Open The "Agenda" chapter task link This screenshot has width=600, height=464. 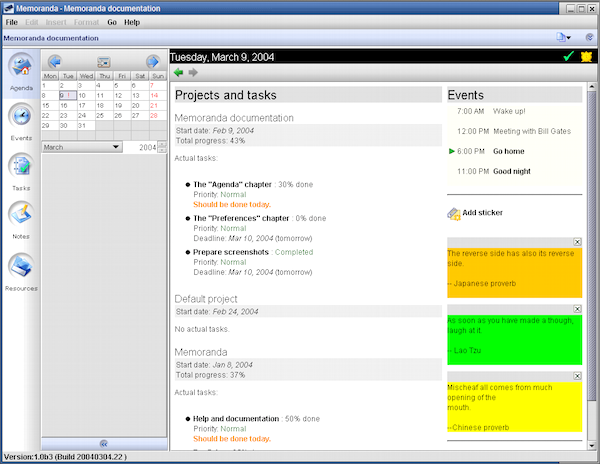point(232,184)
